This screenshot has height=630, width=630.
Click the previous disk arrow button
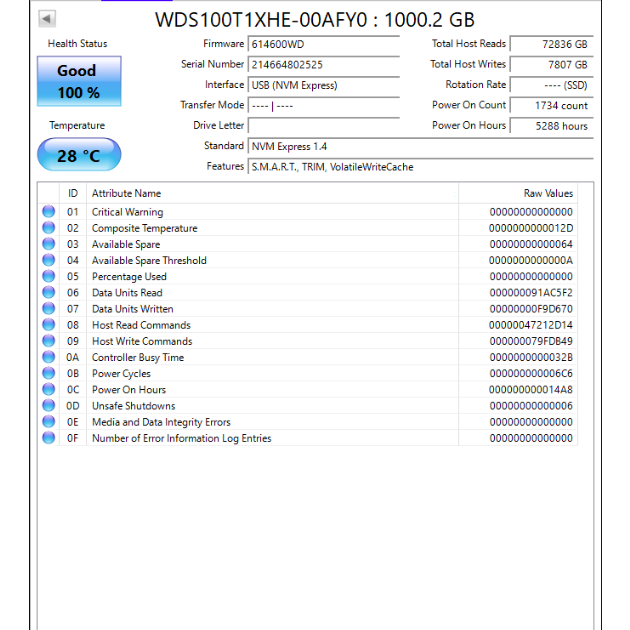47,18
